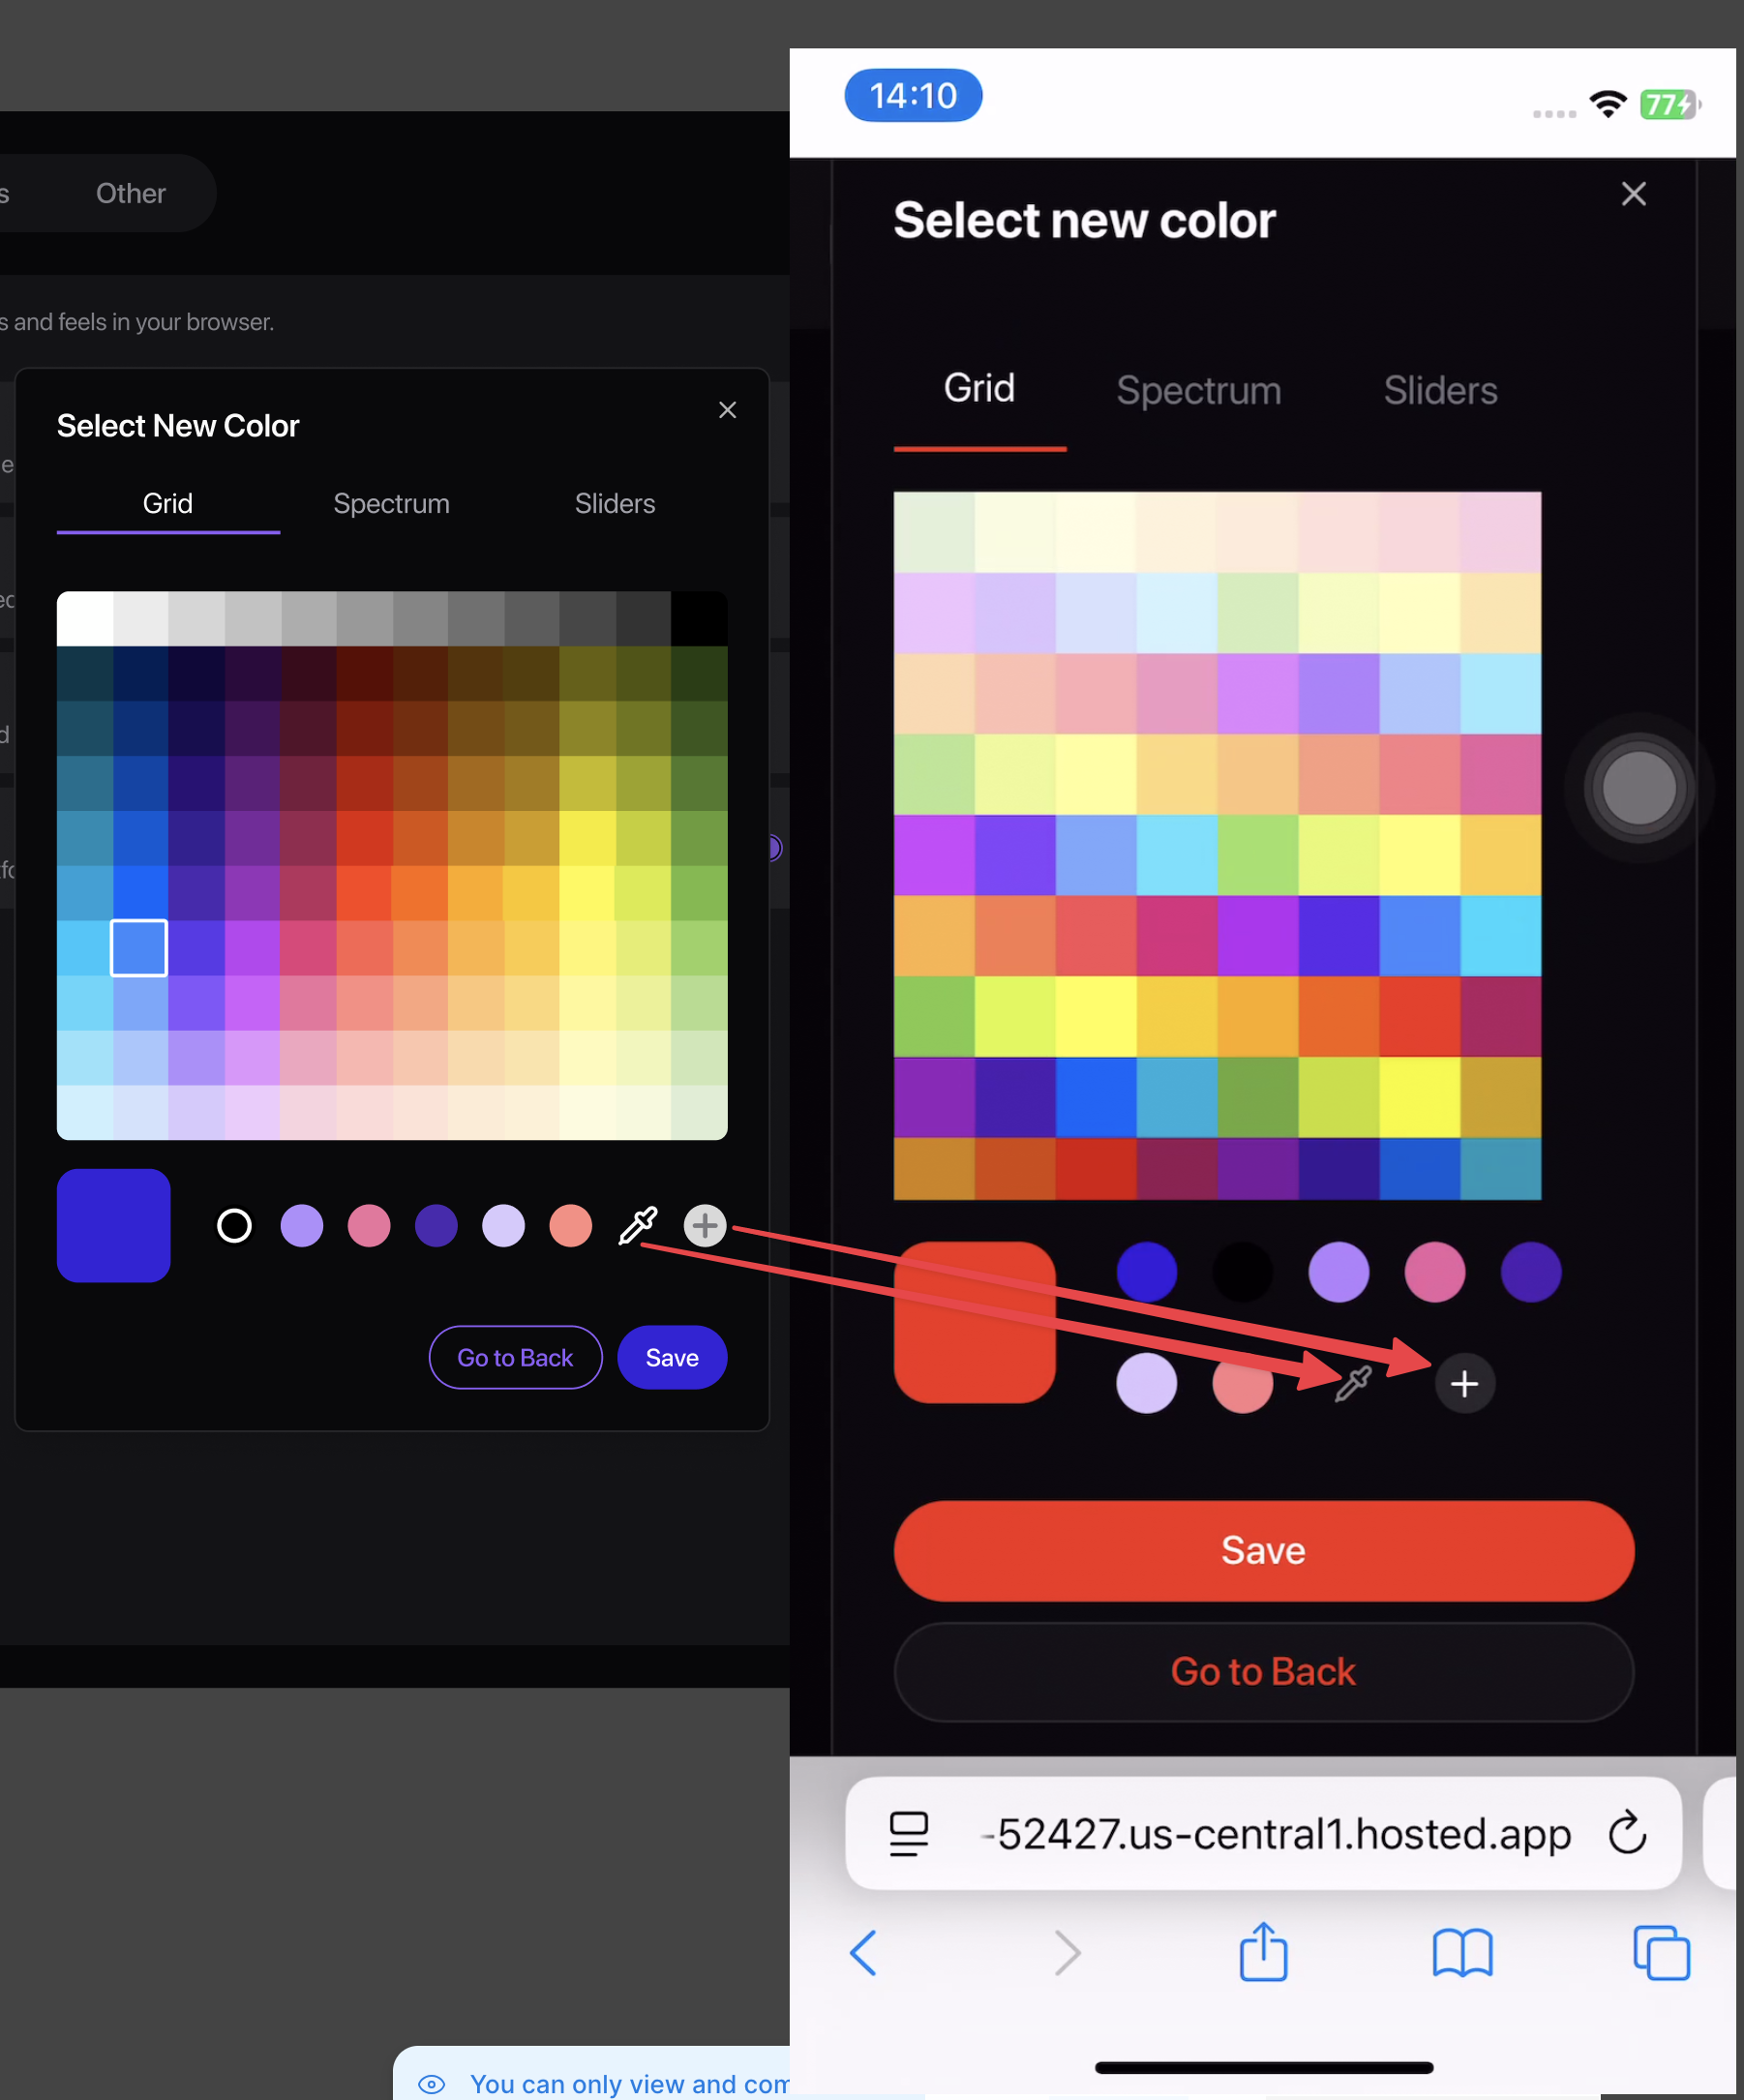Open the Other tab in background page
The image size is (1744, 2100).
click(x=131, y=193)
